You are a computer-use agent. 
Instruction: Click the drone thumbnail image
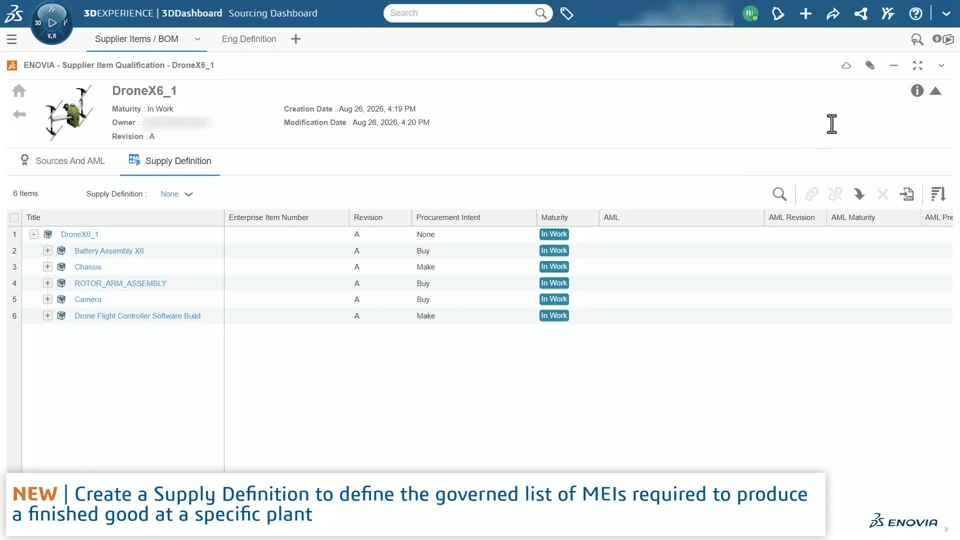click(x=69, y=112)
